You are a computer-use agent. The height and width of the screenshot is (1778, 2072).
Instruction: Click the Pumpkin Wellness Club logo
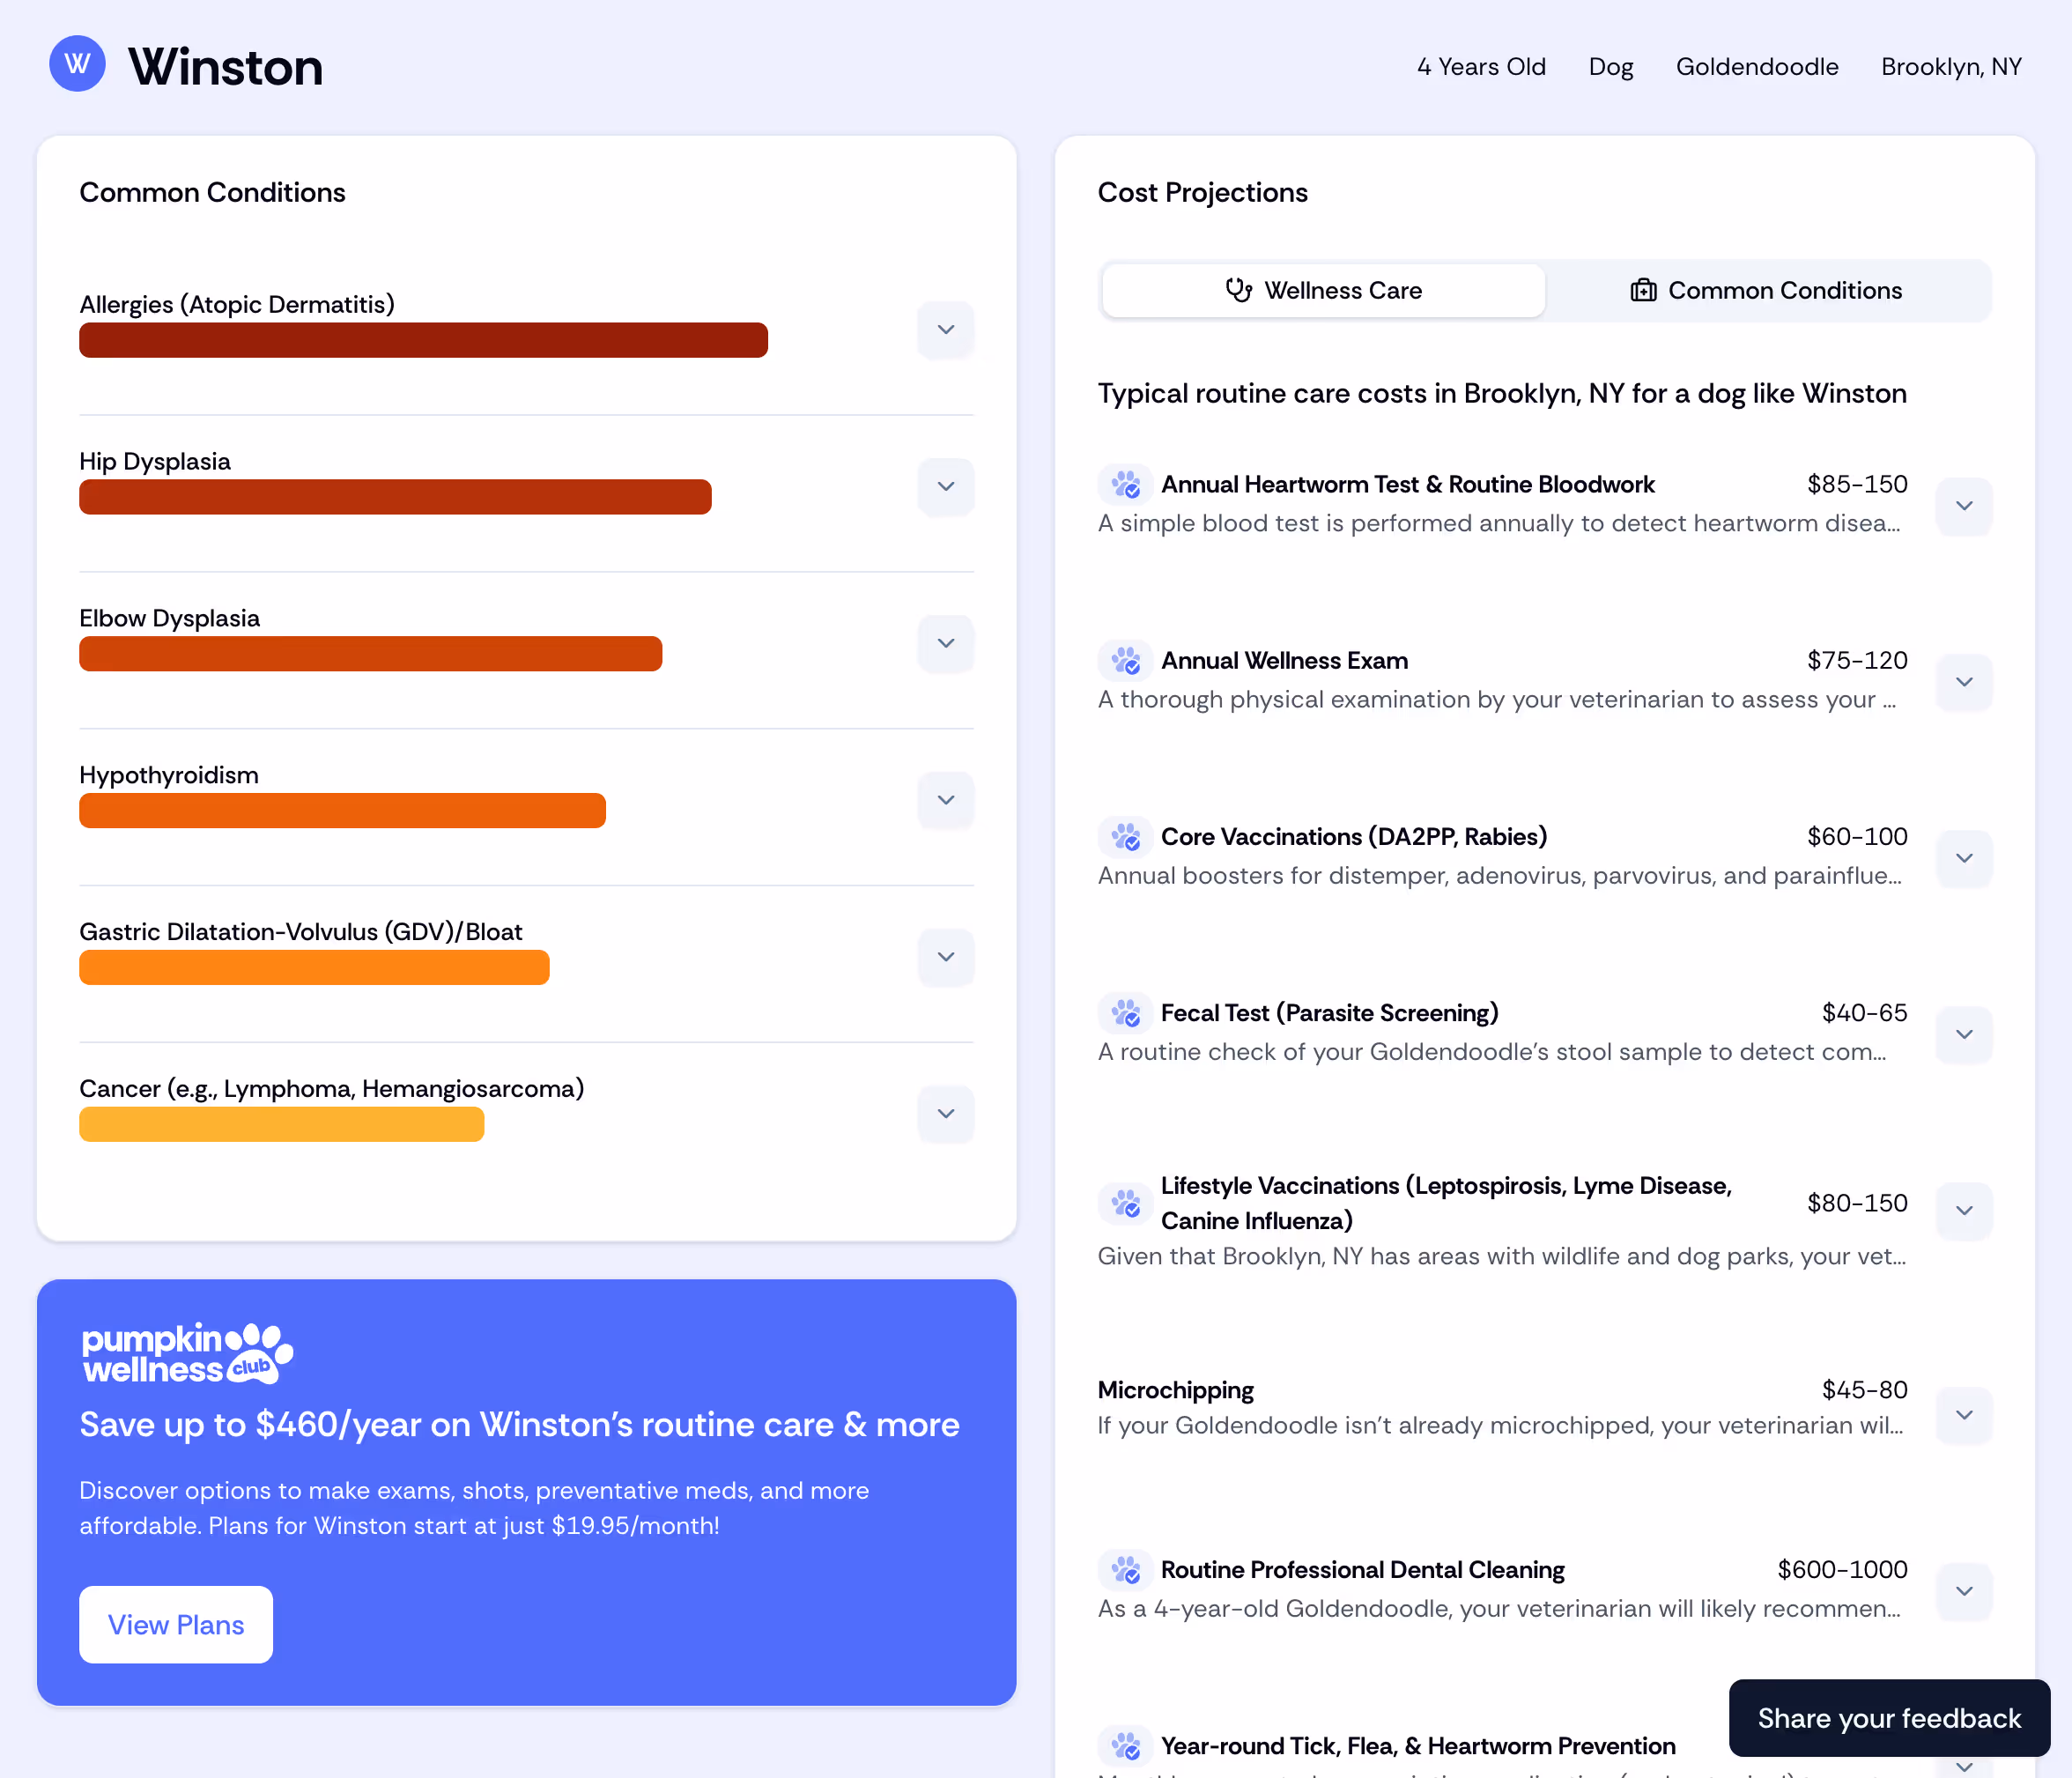coord(186,1353)
